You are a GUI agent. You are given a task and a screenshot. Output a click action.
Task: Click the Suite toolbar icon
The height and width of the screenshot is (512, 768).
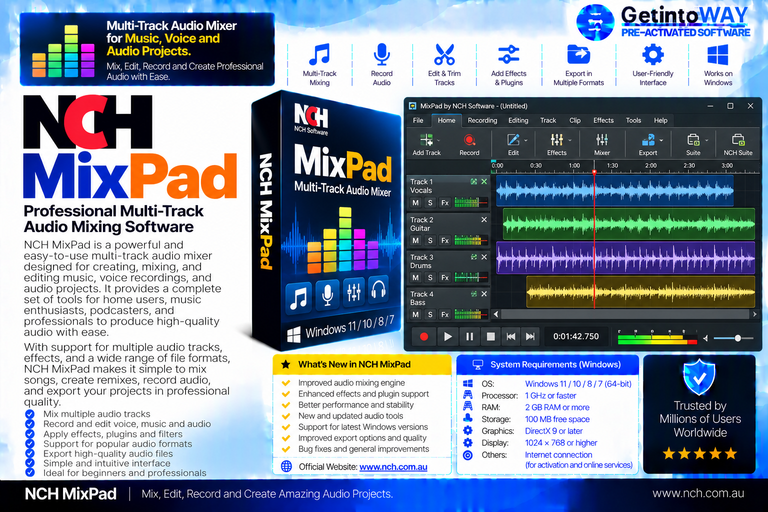point(693,140)
